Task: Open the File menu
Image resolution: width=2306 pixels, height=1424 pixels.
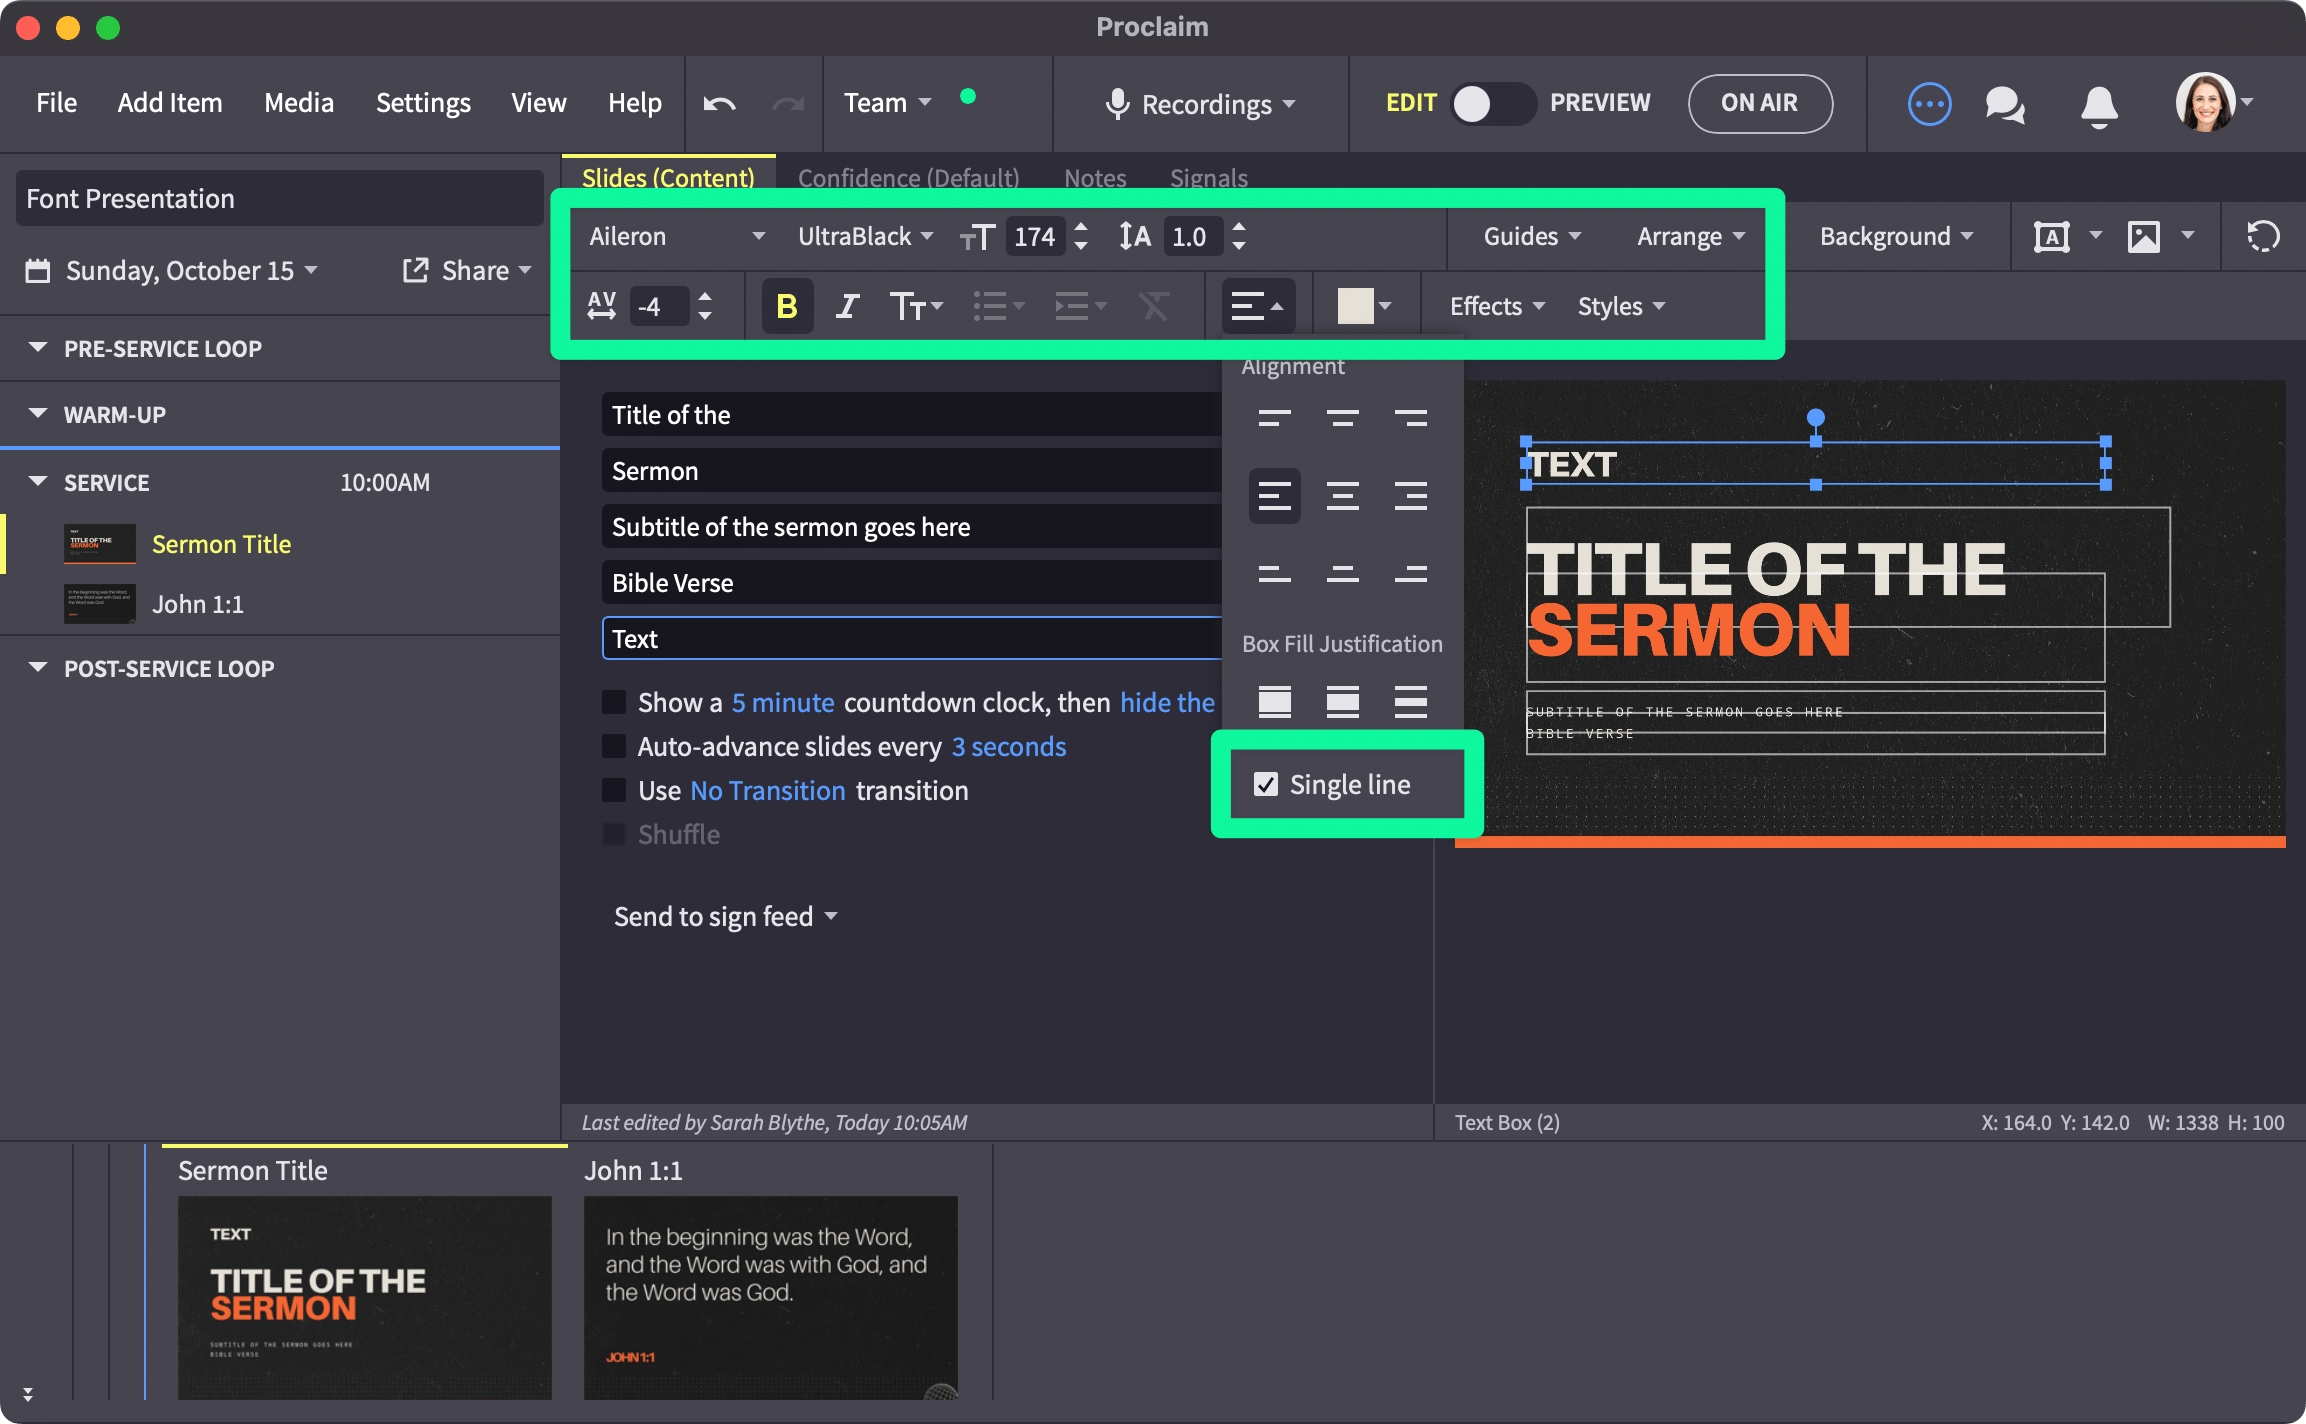Action: (56, 103)
